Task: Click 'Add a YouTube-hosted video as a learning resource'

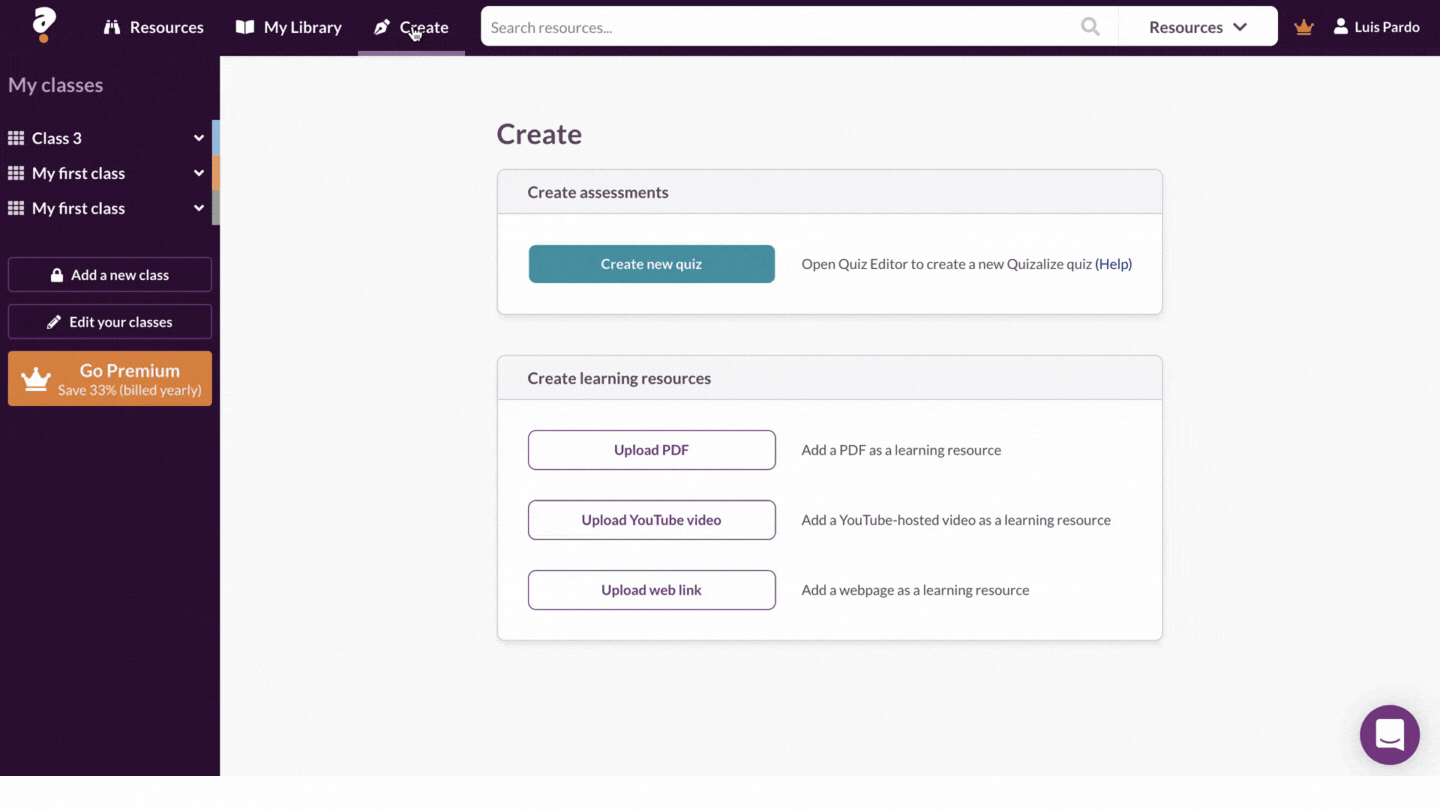Action: (x=956, y=520)
